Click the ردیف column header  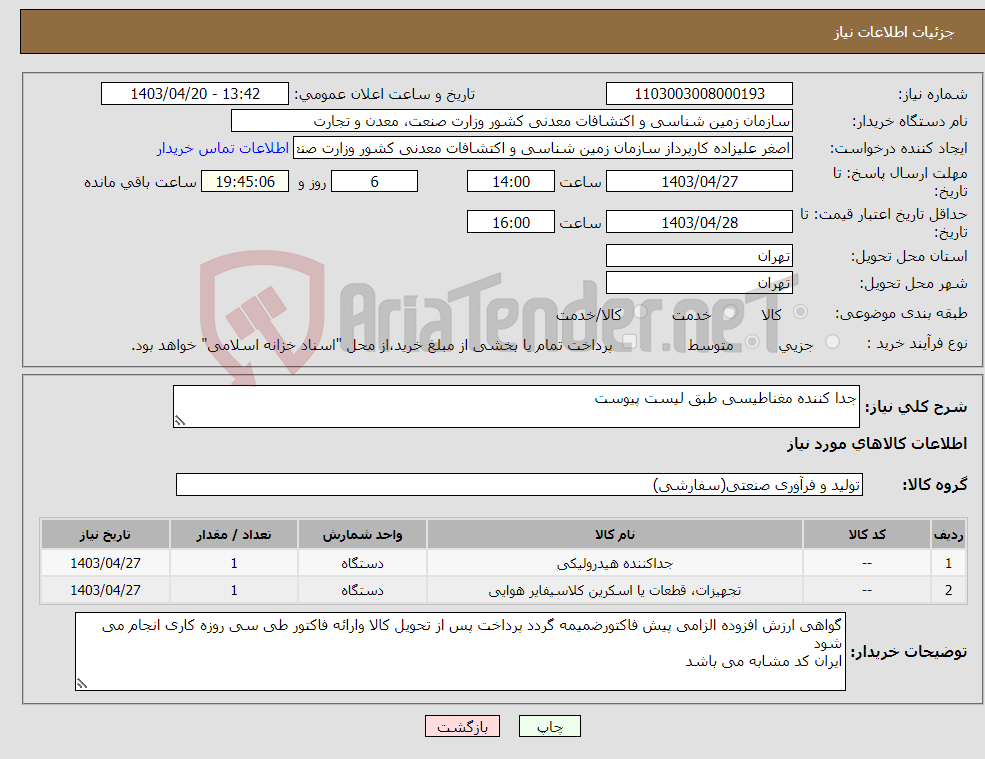pos(949,534)
